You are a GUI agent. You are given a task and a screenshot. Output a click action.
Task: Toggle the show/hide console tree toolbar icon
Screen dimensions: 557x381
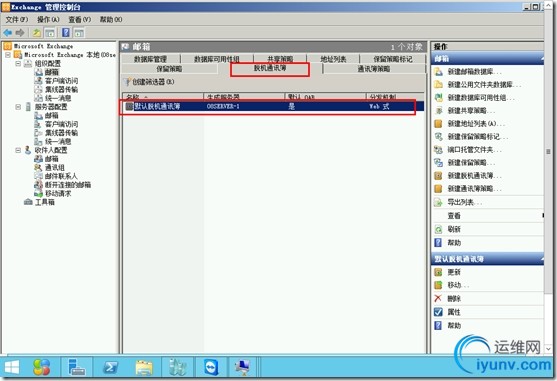[50, 33]
